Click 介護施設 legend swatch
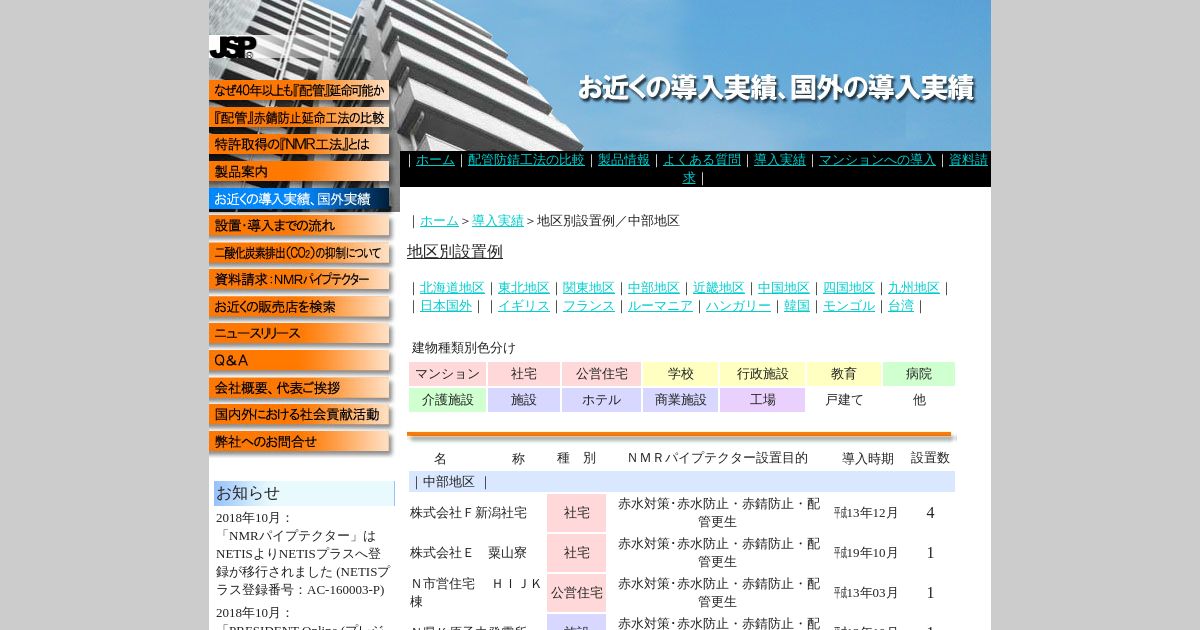Viewport: 1200px width, 630px height. click(x=447, y=400)
